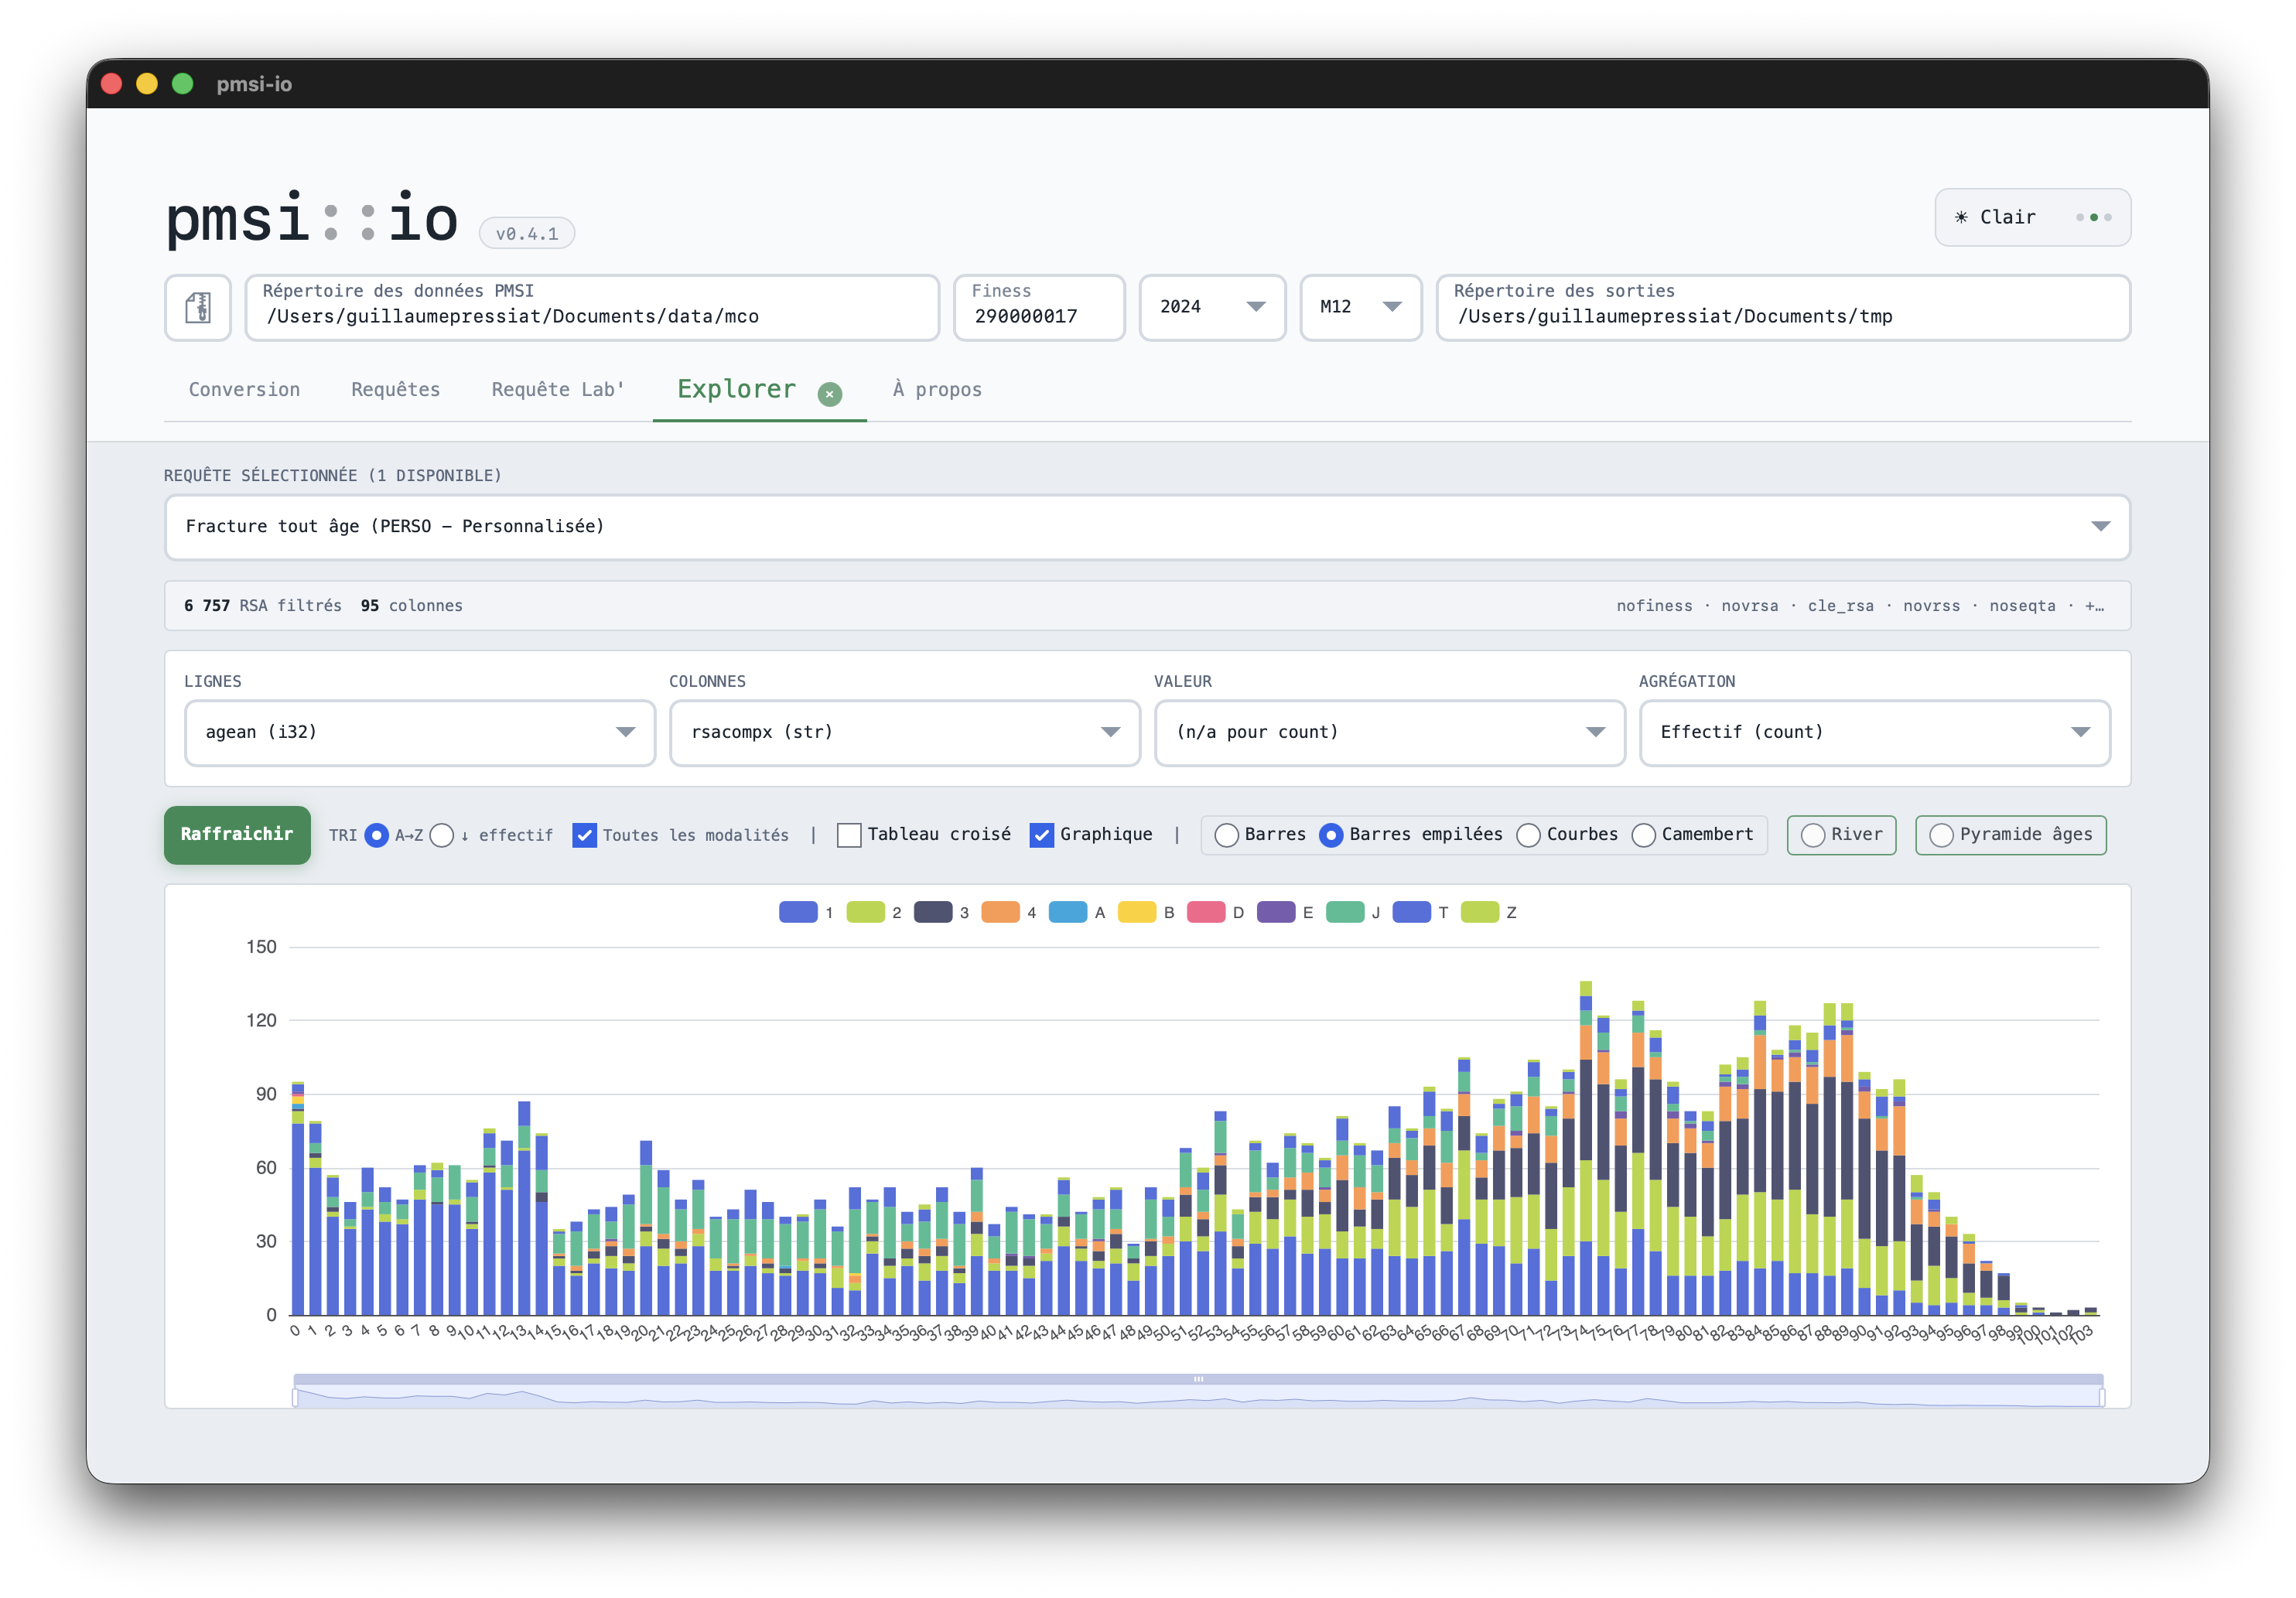This screenshot has height=1598, width=2296.
Task: Click the v0.4.1 version badge
Action: [527, 233]
